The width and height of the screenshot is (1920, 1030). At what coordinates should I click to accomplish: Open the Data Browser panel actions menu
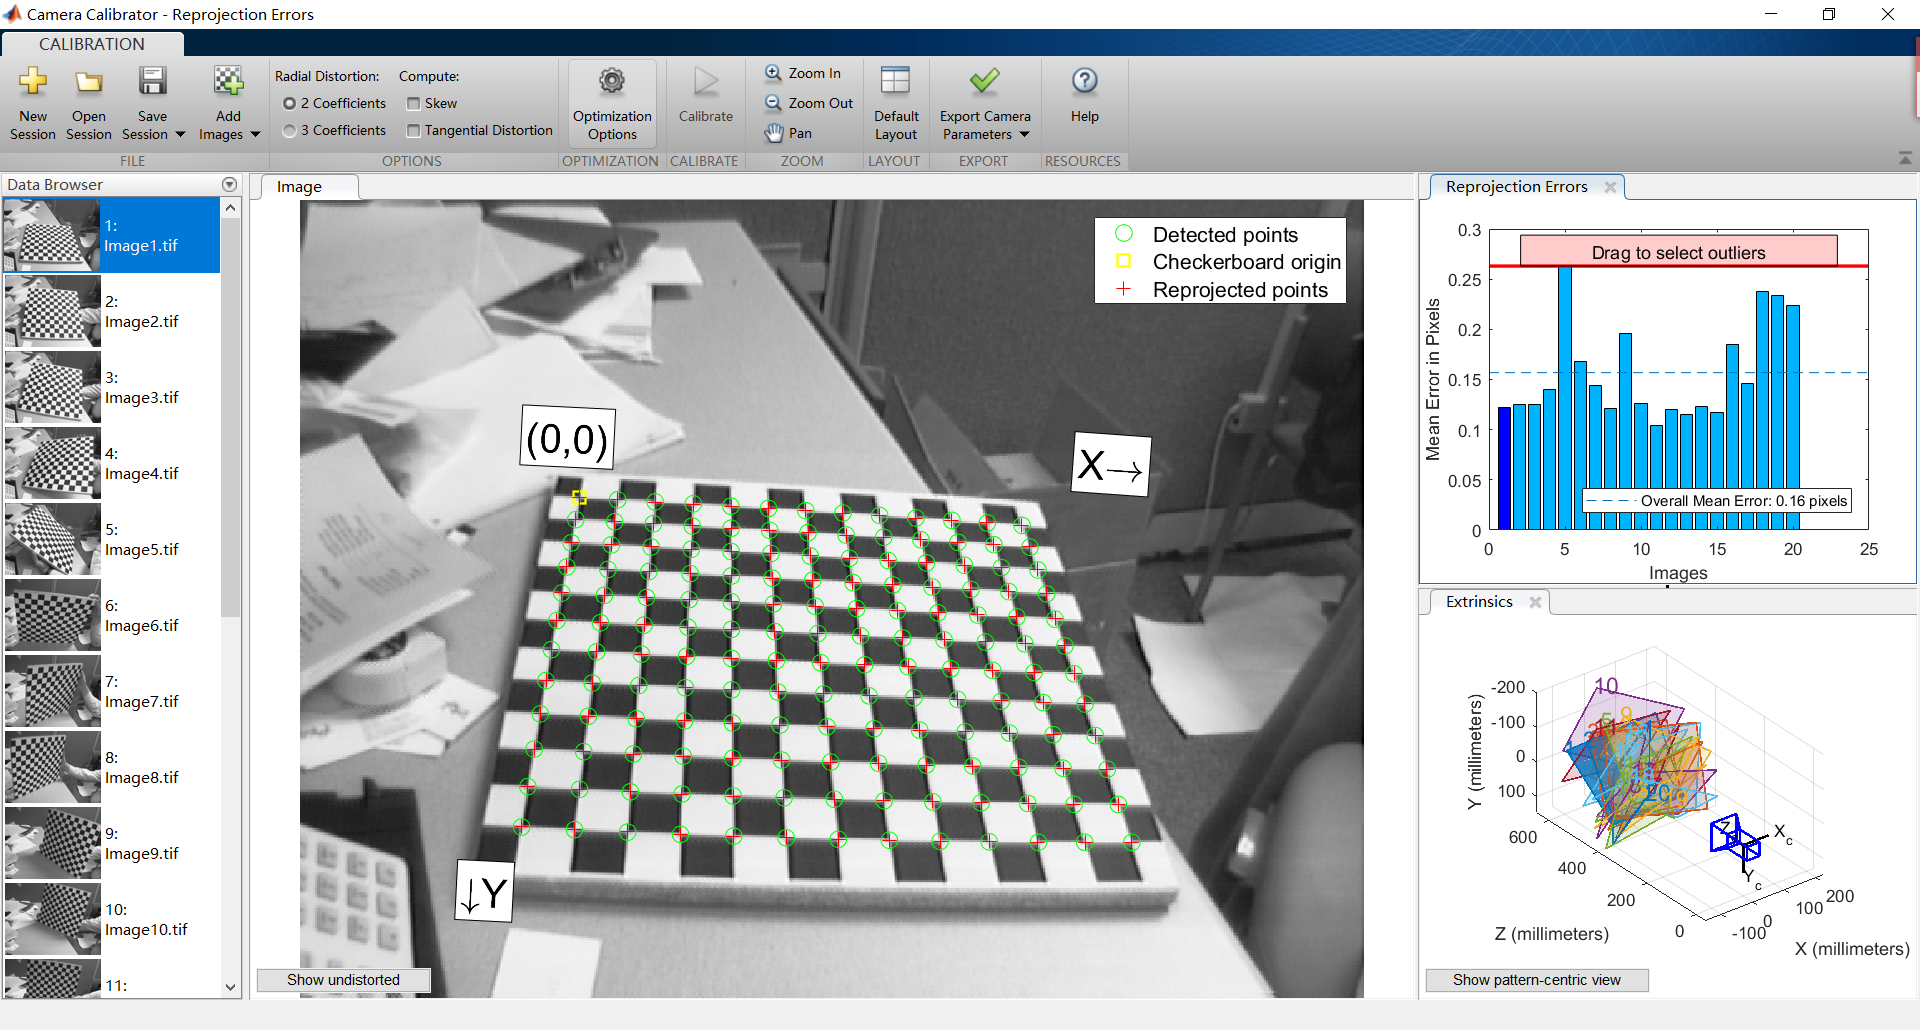coord(230,185)
